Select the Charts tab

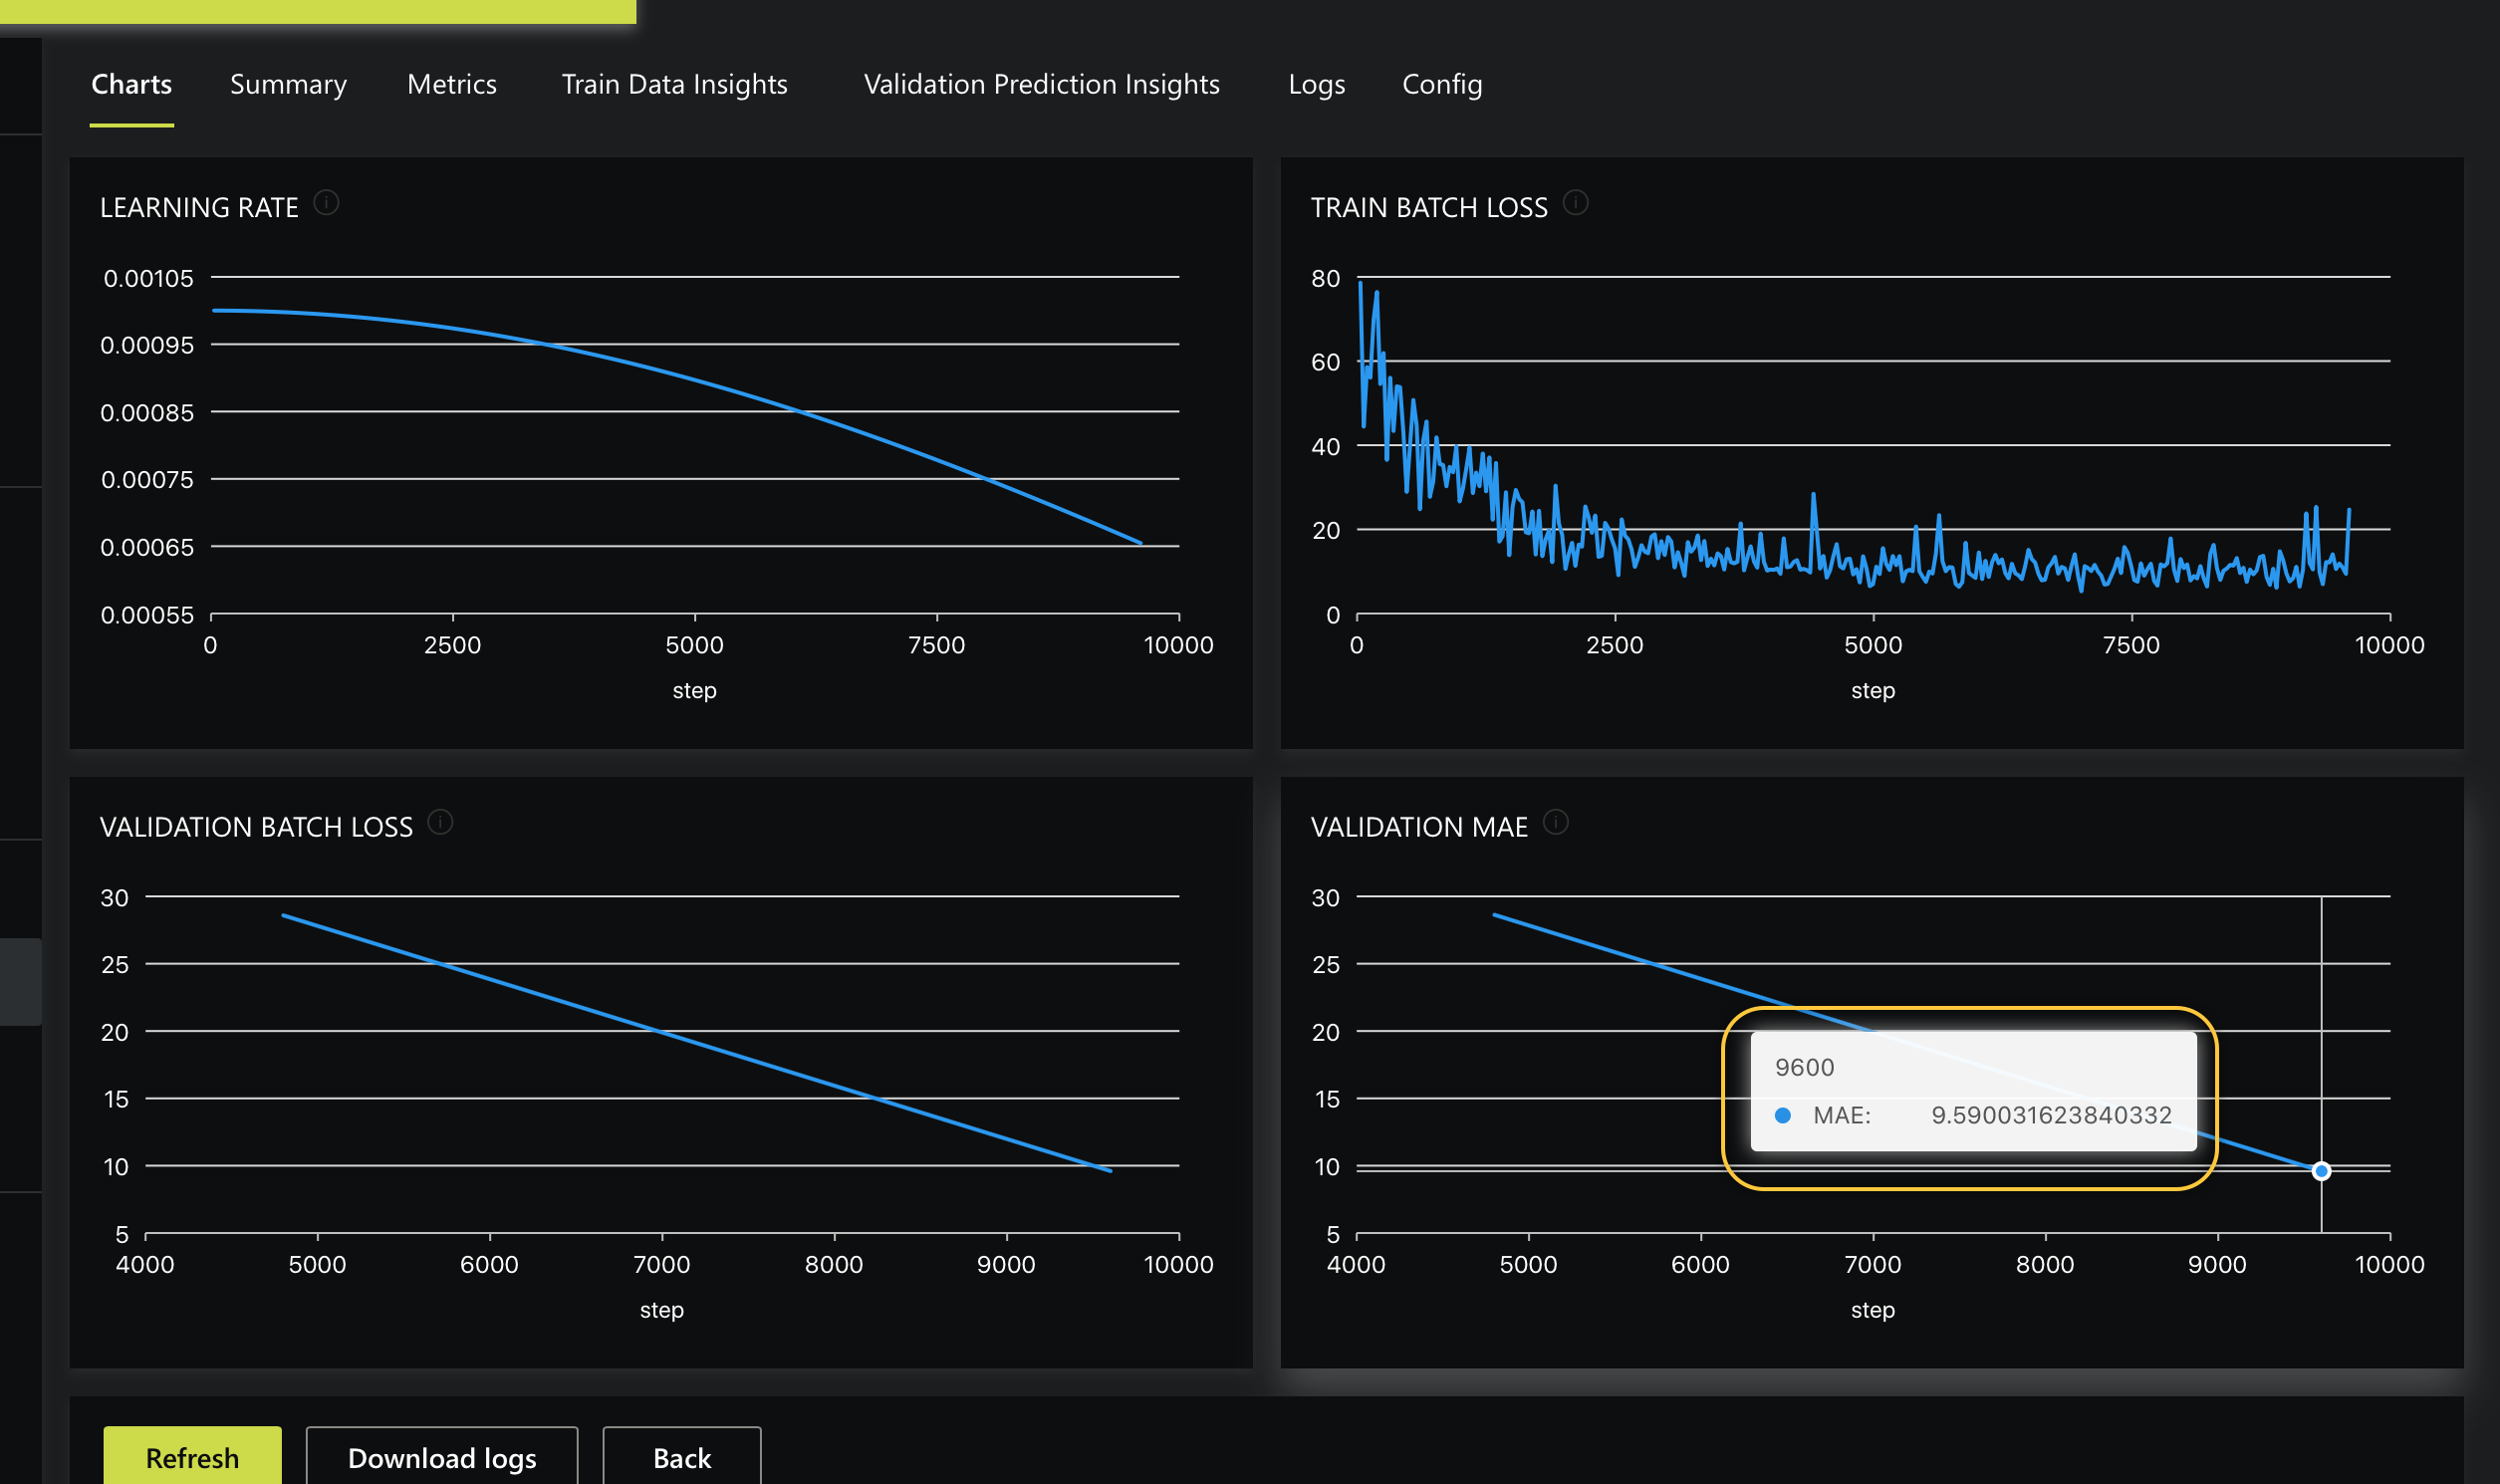click(x=131, y=84)
